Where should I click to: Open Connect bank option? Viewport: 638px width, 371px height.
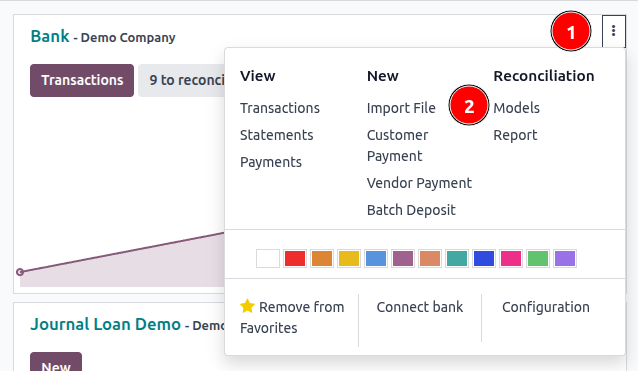pos(420,307)
